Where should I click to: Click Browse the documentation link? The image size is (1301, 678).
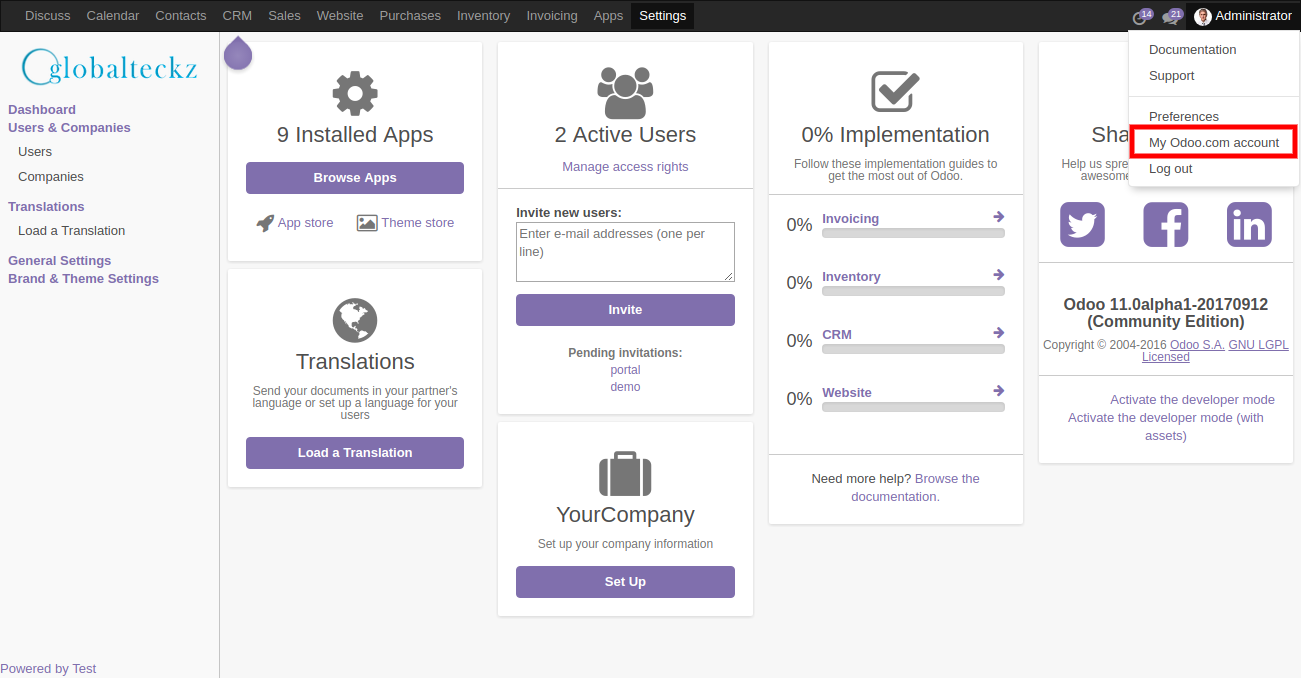point(915,487)
